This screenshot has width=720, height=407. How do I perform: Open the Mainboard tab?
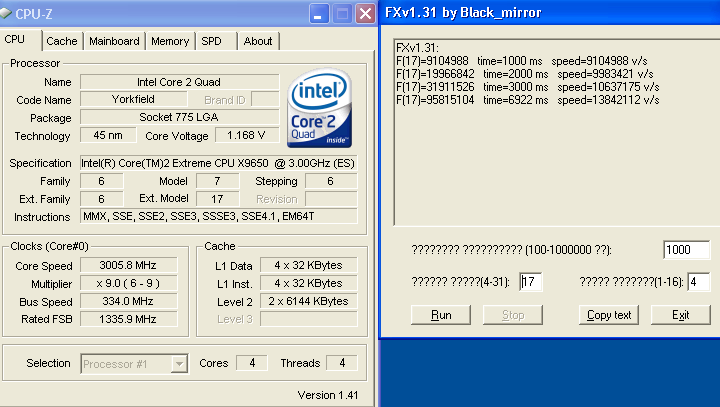point(114,41)
